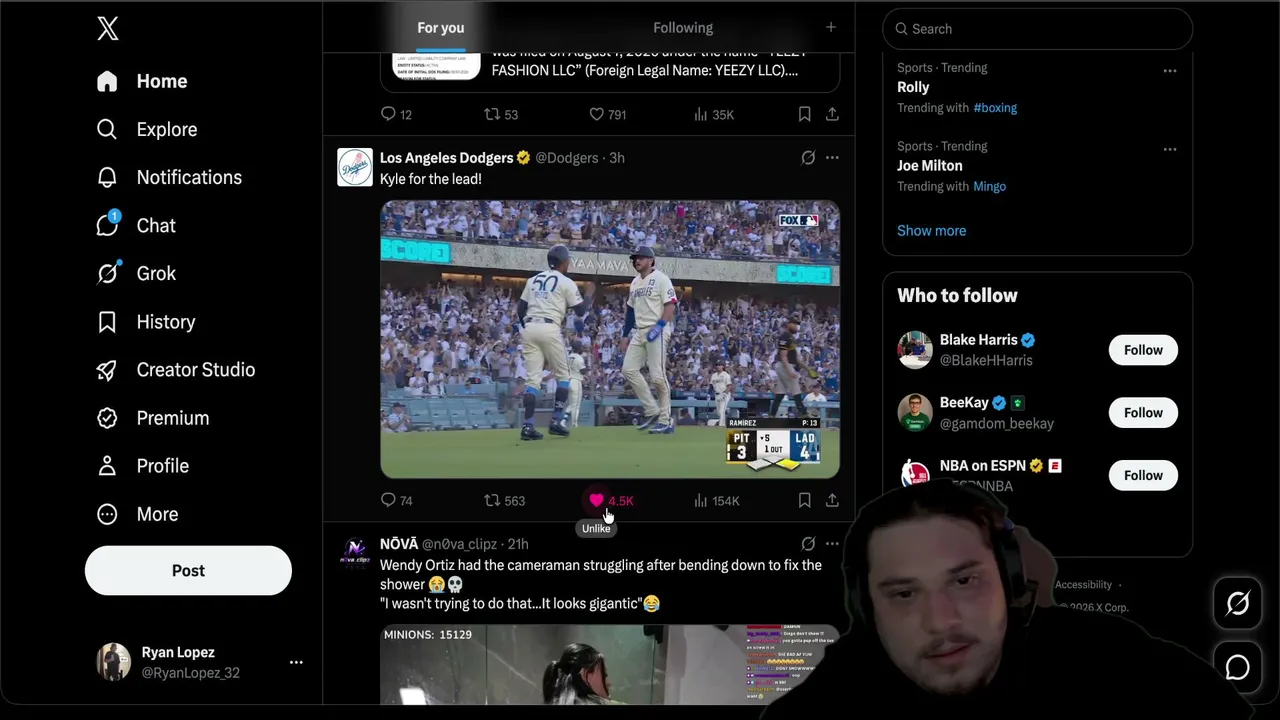
Task: Open the Joe Milton trending topic
Action: (930, 166)
